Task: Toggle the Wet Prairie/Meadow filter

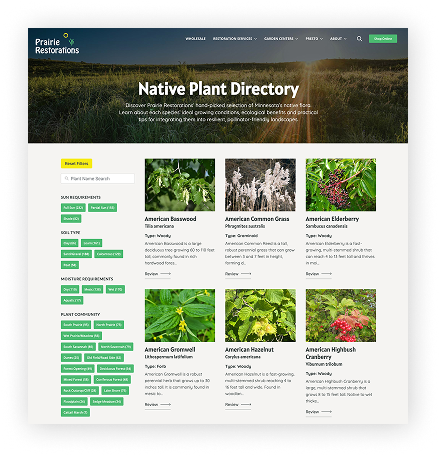Action: pyautogui.click(x=81, y=336)
